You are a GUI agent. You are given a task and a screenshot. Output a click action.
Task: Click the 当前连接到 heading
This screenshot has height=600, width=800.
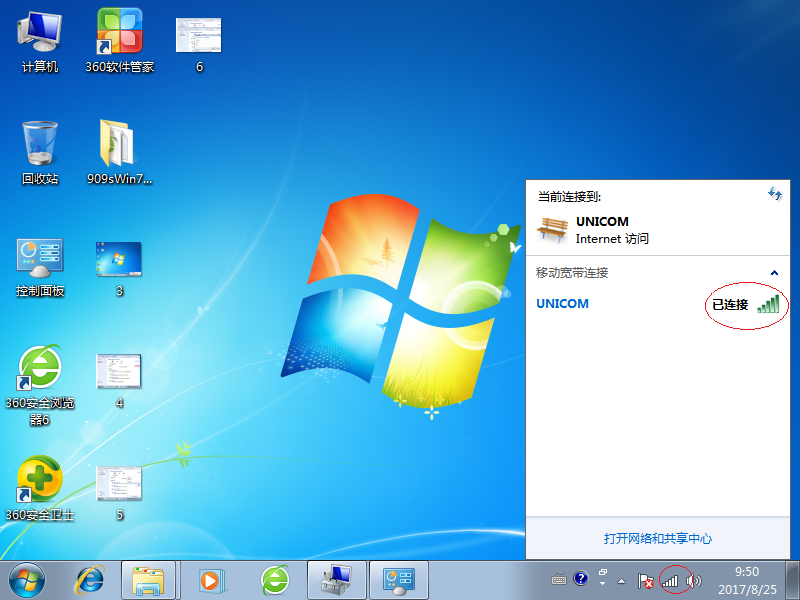coord(569,196)
